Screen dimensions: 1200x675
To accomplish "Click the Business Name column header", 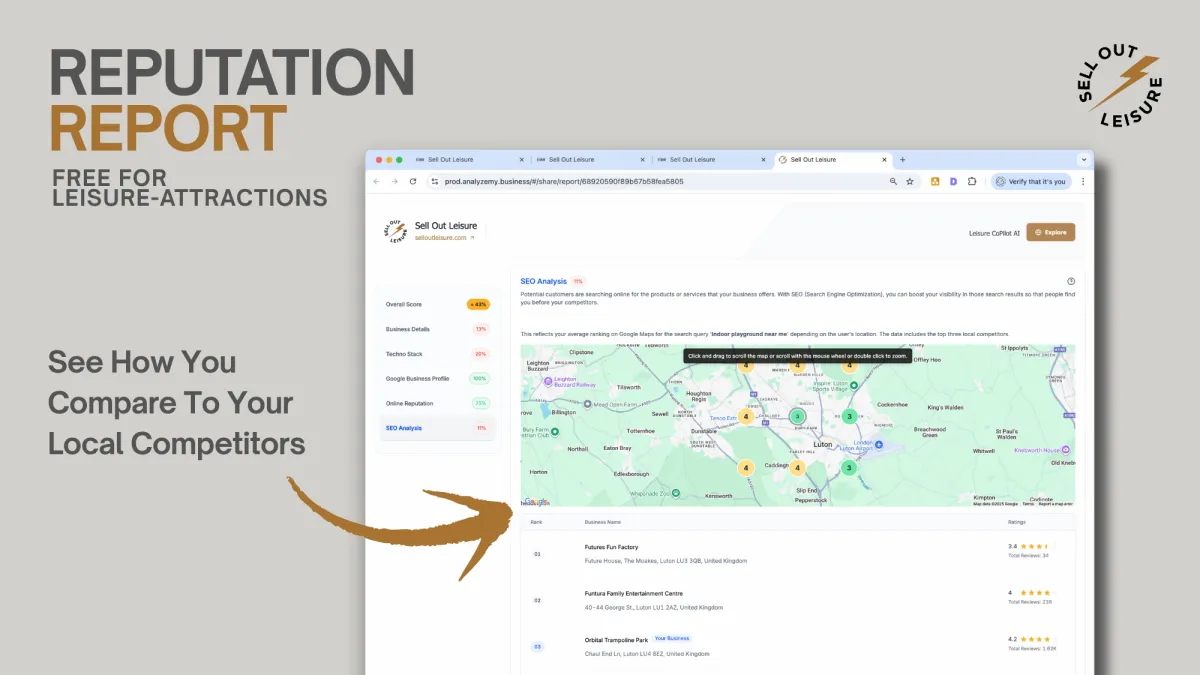I will [603, 522].
